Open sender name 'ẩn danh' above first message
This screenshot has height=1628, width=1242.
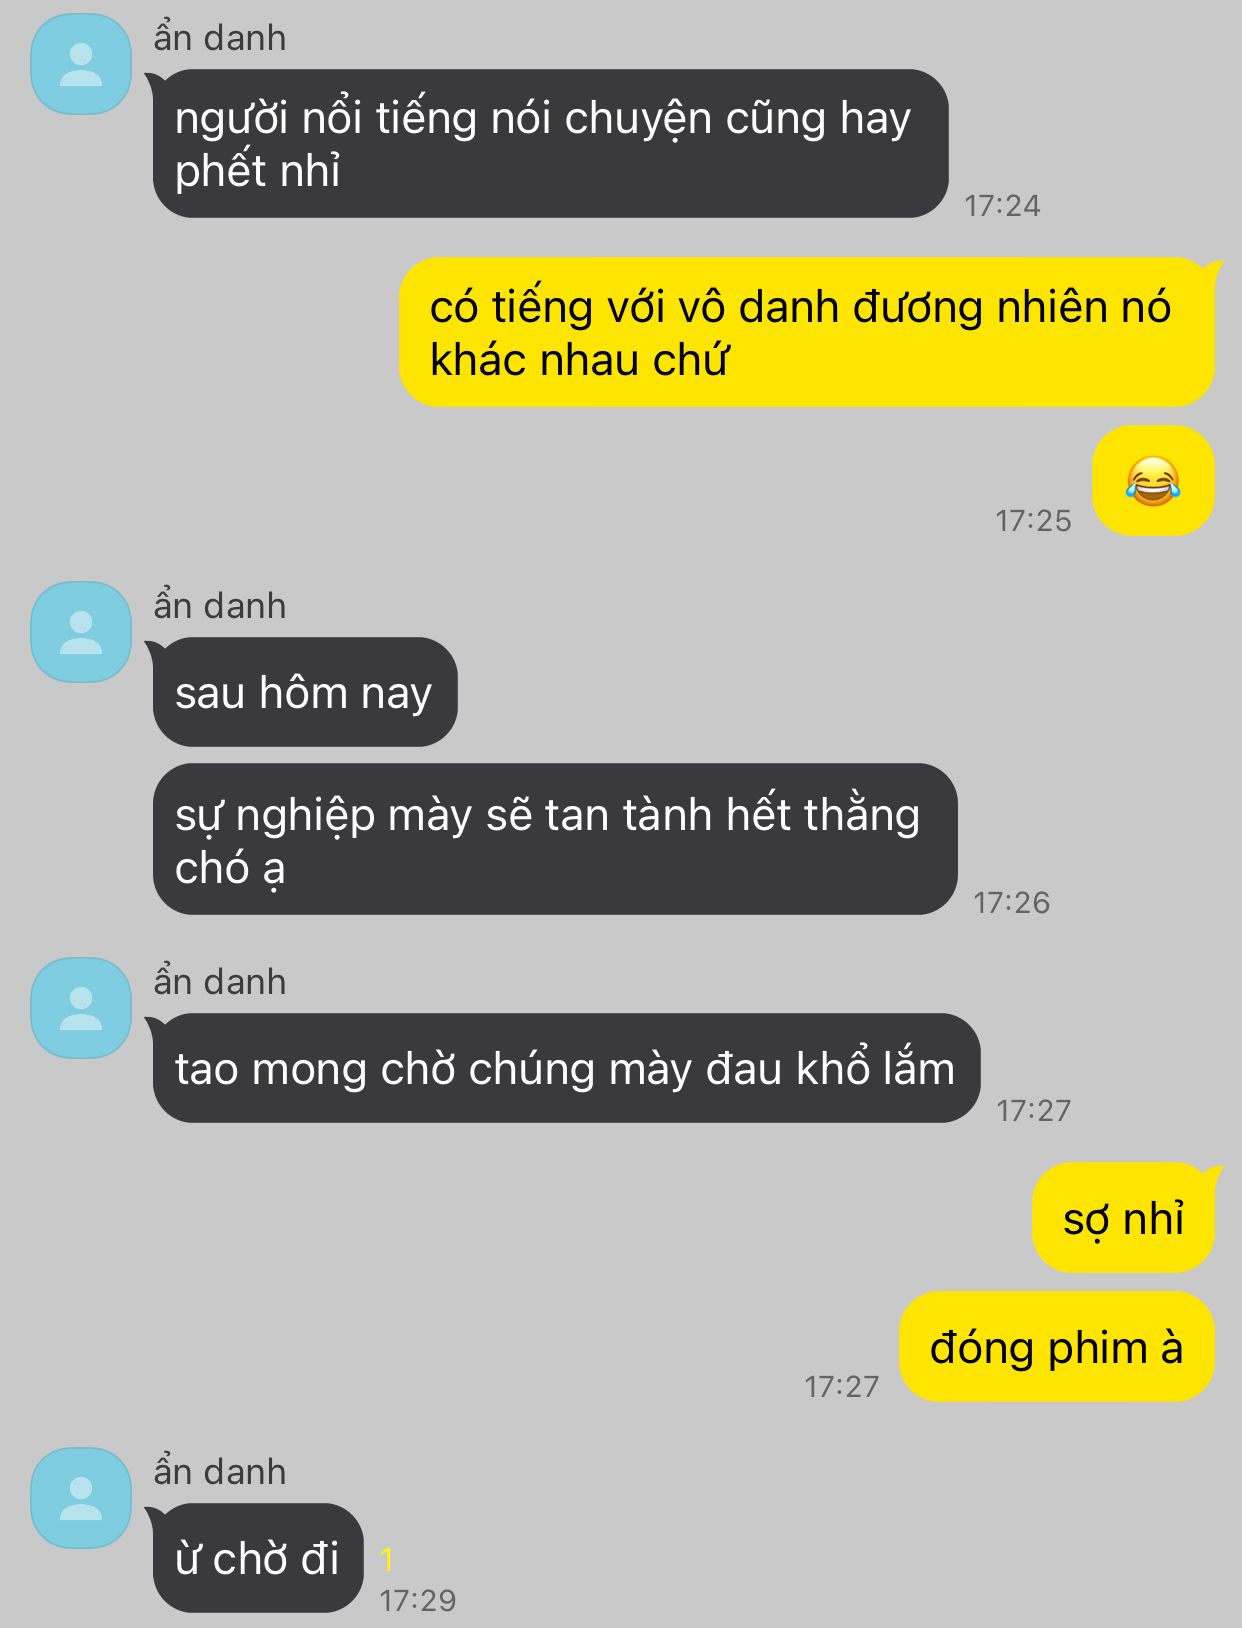[220, 38]
